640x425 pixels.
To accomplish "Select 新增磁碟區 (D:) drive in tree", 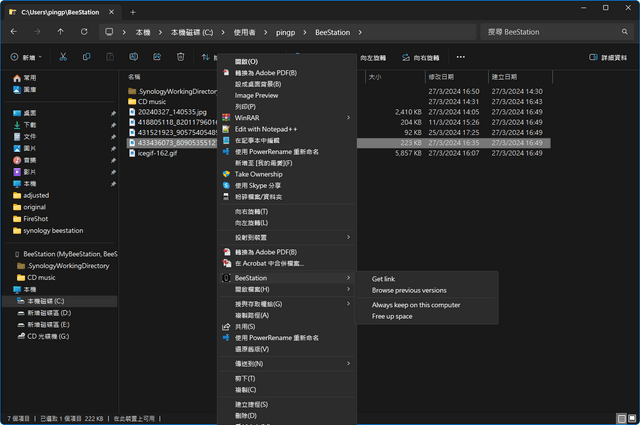I will point(44,313).
